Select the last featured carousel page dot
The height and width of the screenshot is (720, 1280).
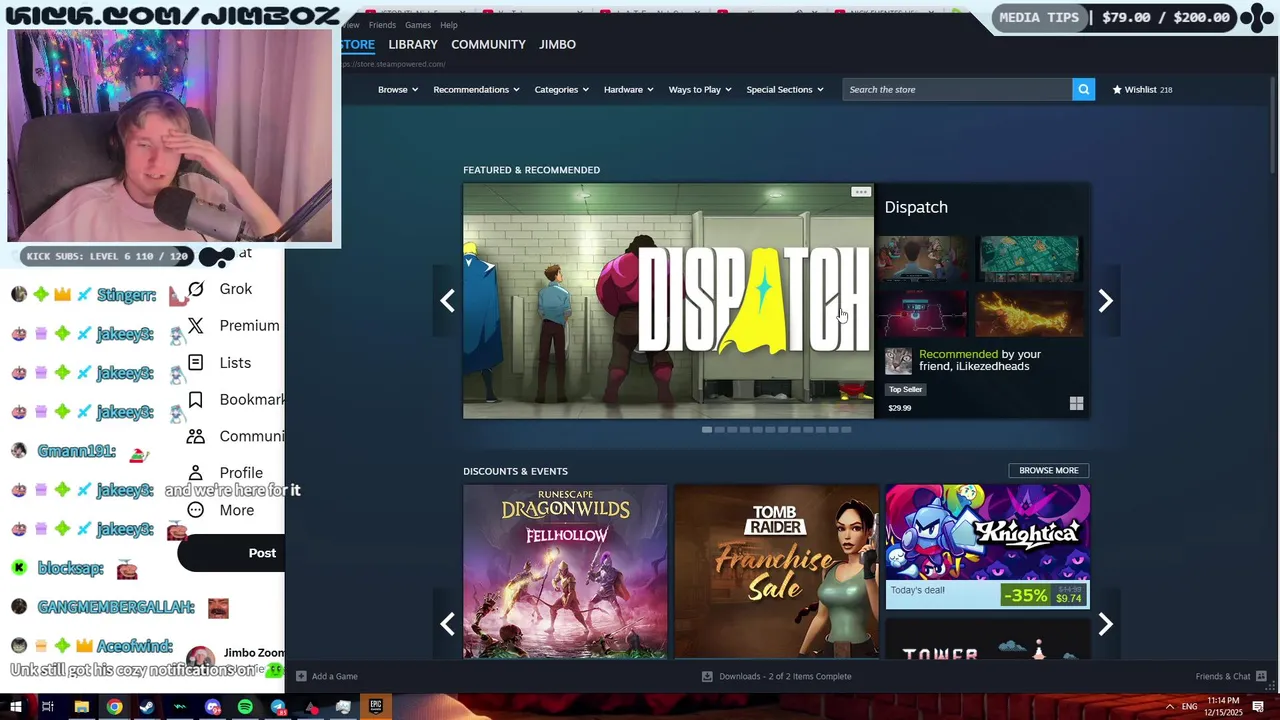pos(846,430)
